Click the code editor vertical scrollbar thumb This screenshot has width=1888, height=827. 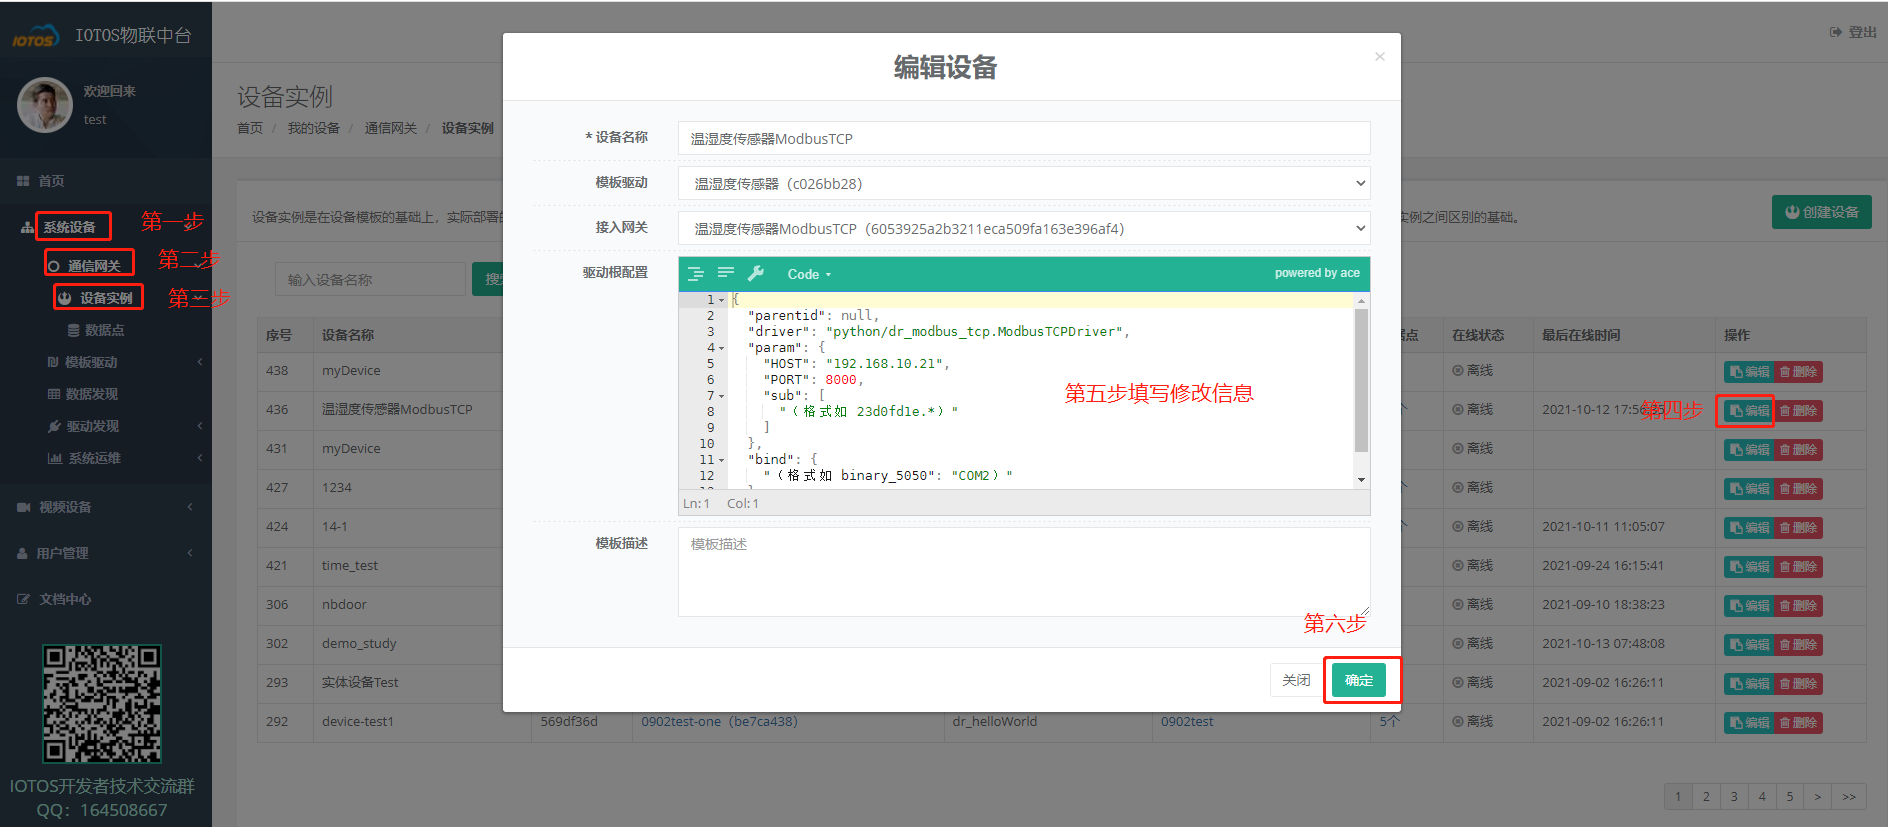pyautogui.click(x=1361, y=380)
